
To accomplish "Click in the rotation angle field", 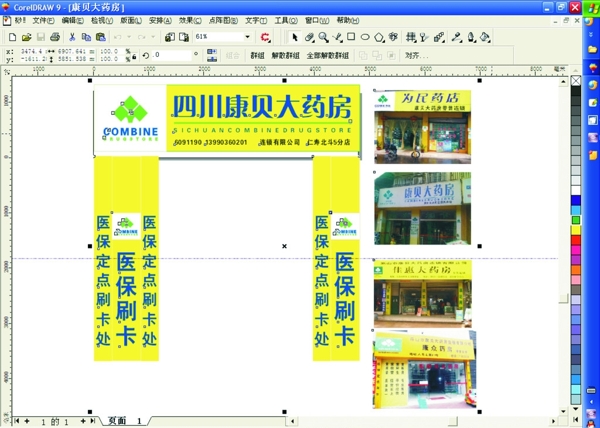I will click(x=171, y=55).
